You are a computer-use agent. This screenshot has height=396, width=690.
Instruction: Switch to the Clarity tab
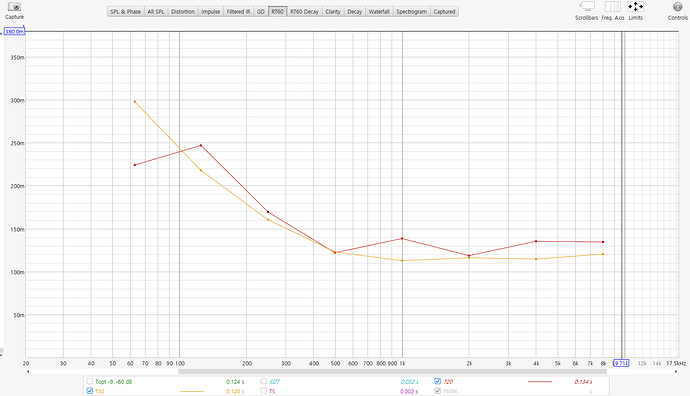[x=333, y=11]
